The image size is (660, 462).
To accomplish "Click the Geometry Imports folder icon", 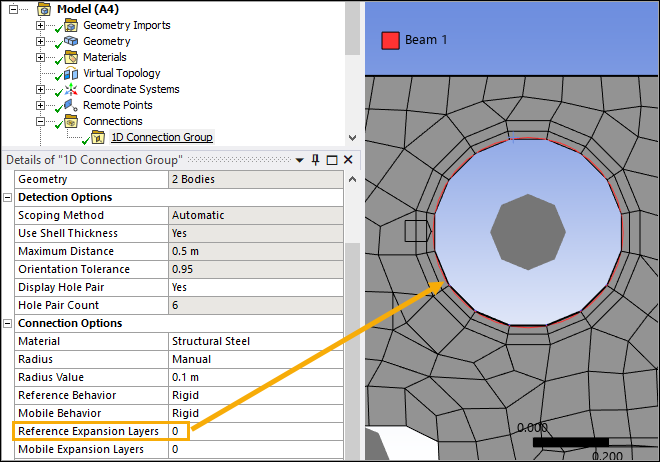I will [72, 25].
